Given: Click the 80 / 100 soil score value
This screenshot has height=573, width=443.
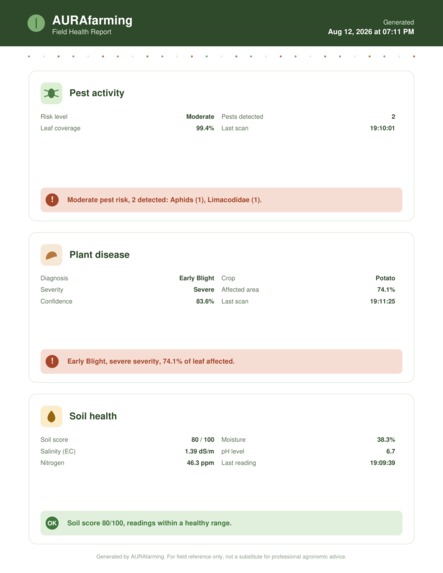Looking at the screenshot, I should [x=203, y=440].
